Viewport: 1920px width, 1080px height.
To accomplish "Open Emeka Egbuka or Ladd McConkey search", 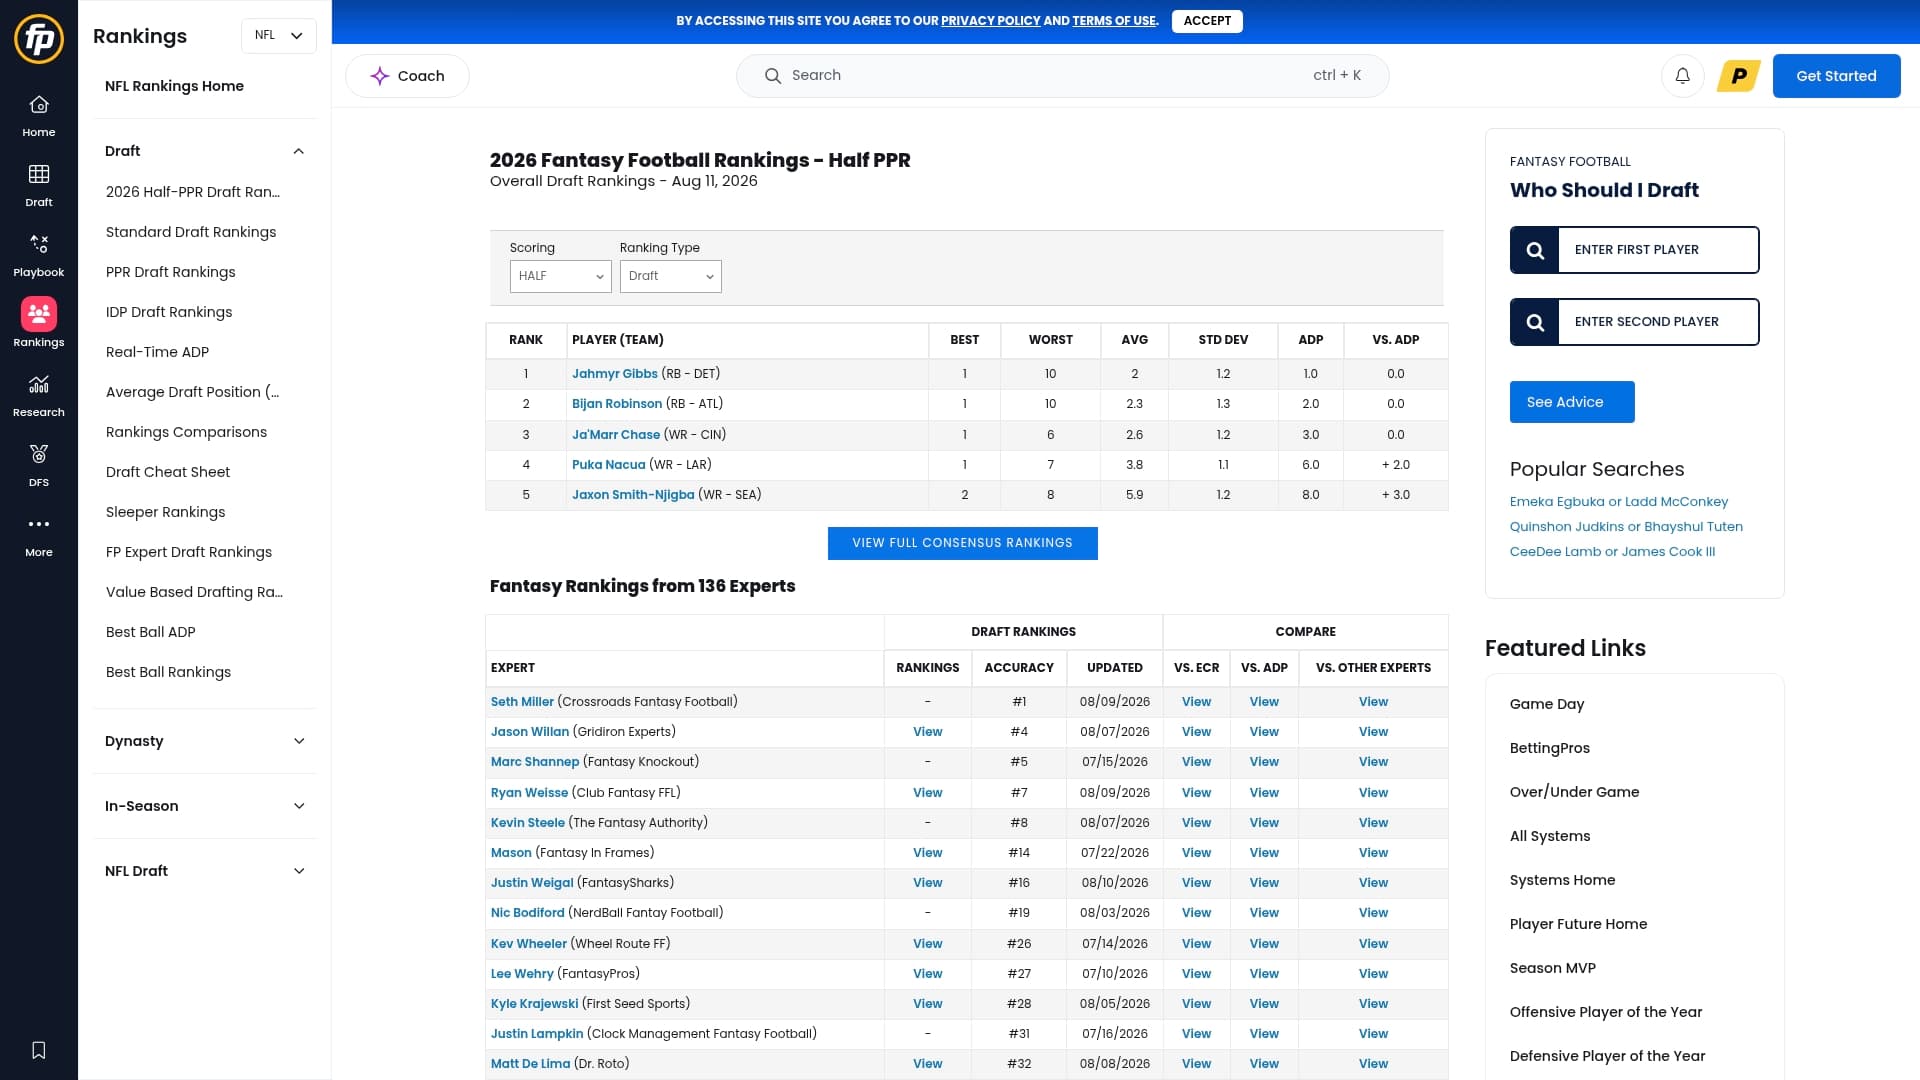I will click(x=1618, y=502).
